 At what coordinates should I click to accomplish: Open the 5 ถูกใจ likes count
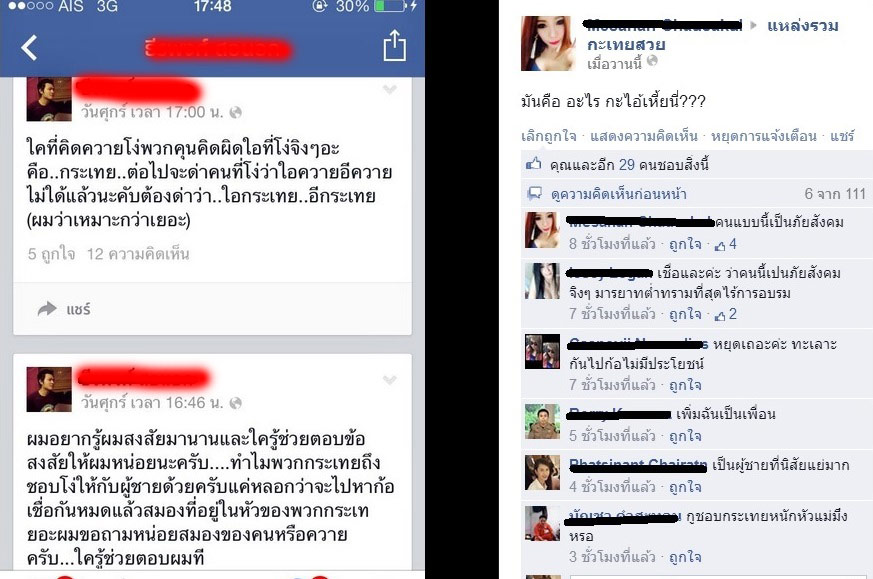(51, 254)
